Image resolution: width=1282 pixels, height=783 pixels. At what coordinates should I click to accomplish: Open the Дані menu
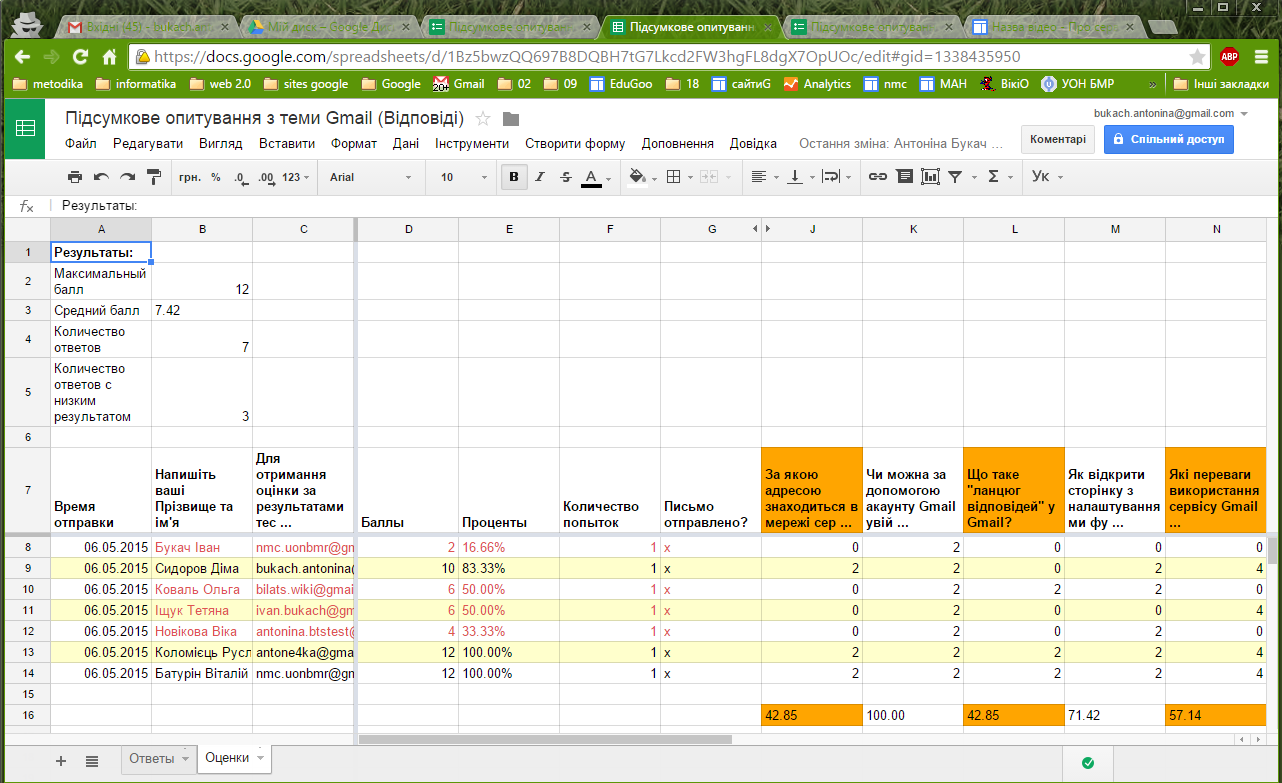click(406, 144)
